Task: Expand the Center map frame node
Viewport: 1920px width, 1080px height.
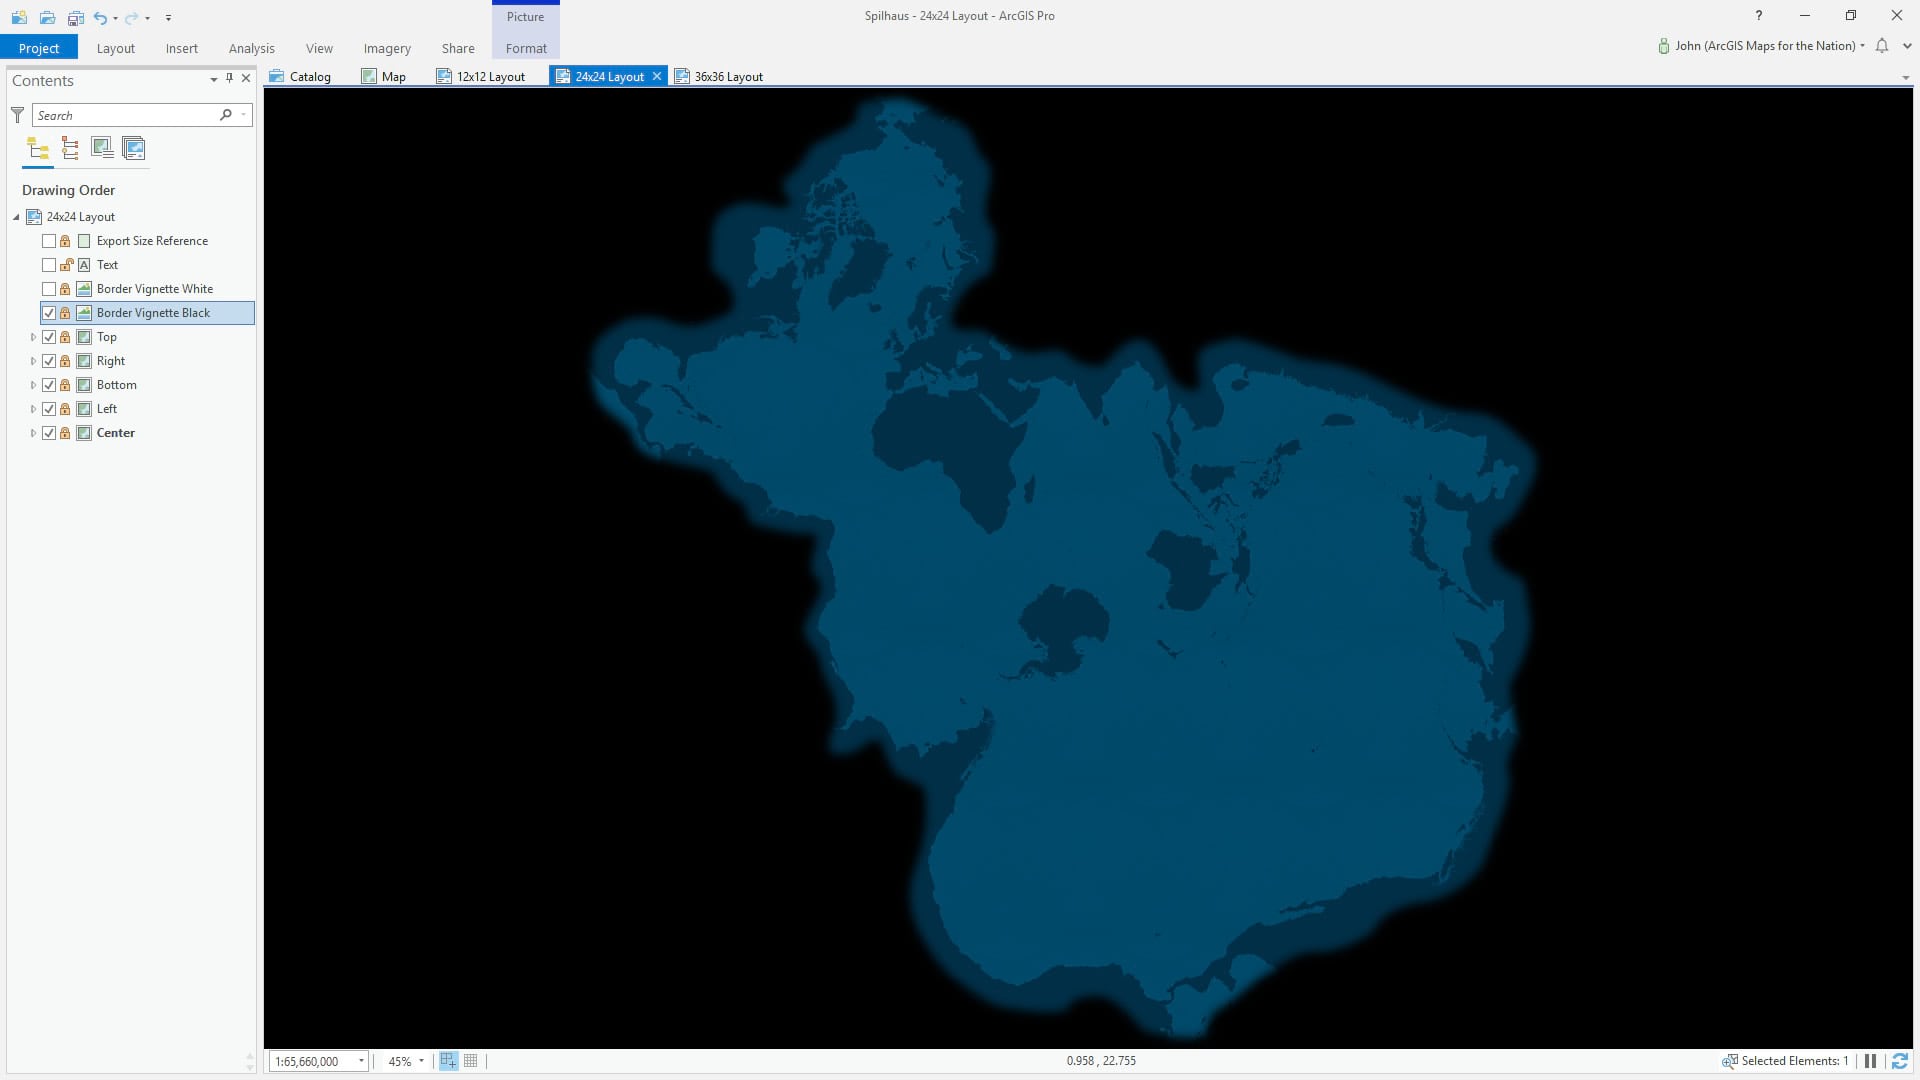Action: click(x=33, y=433)
